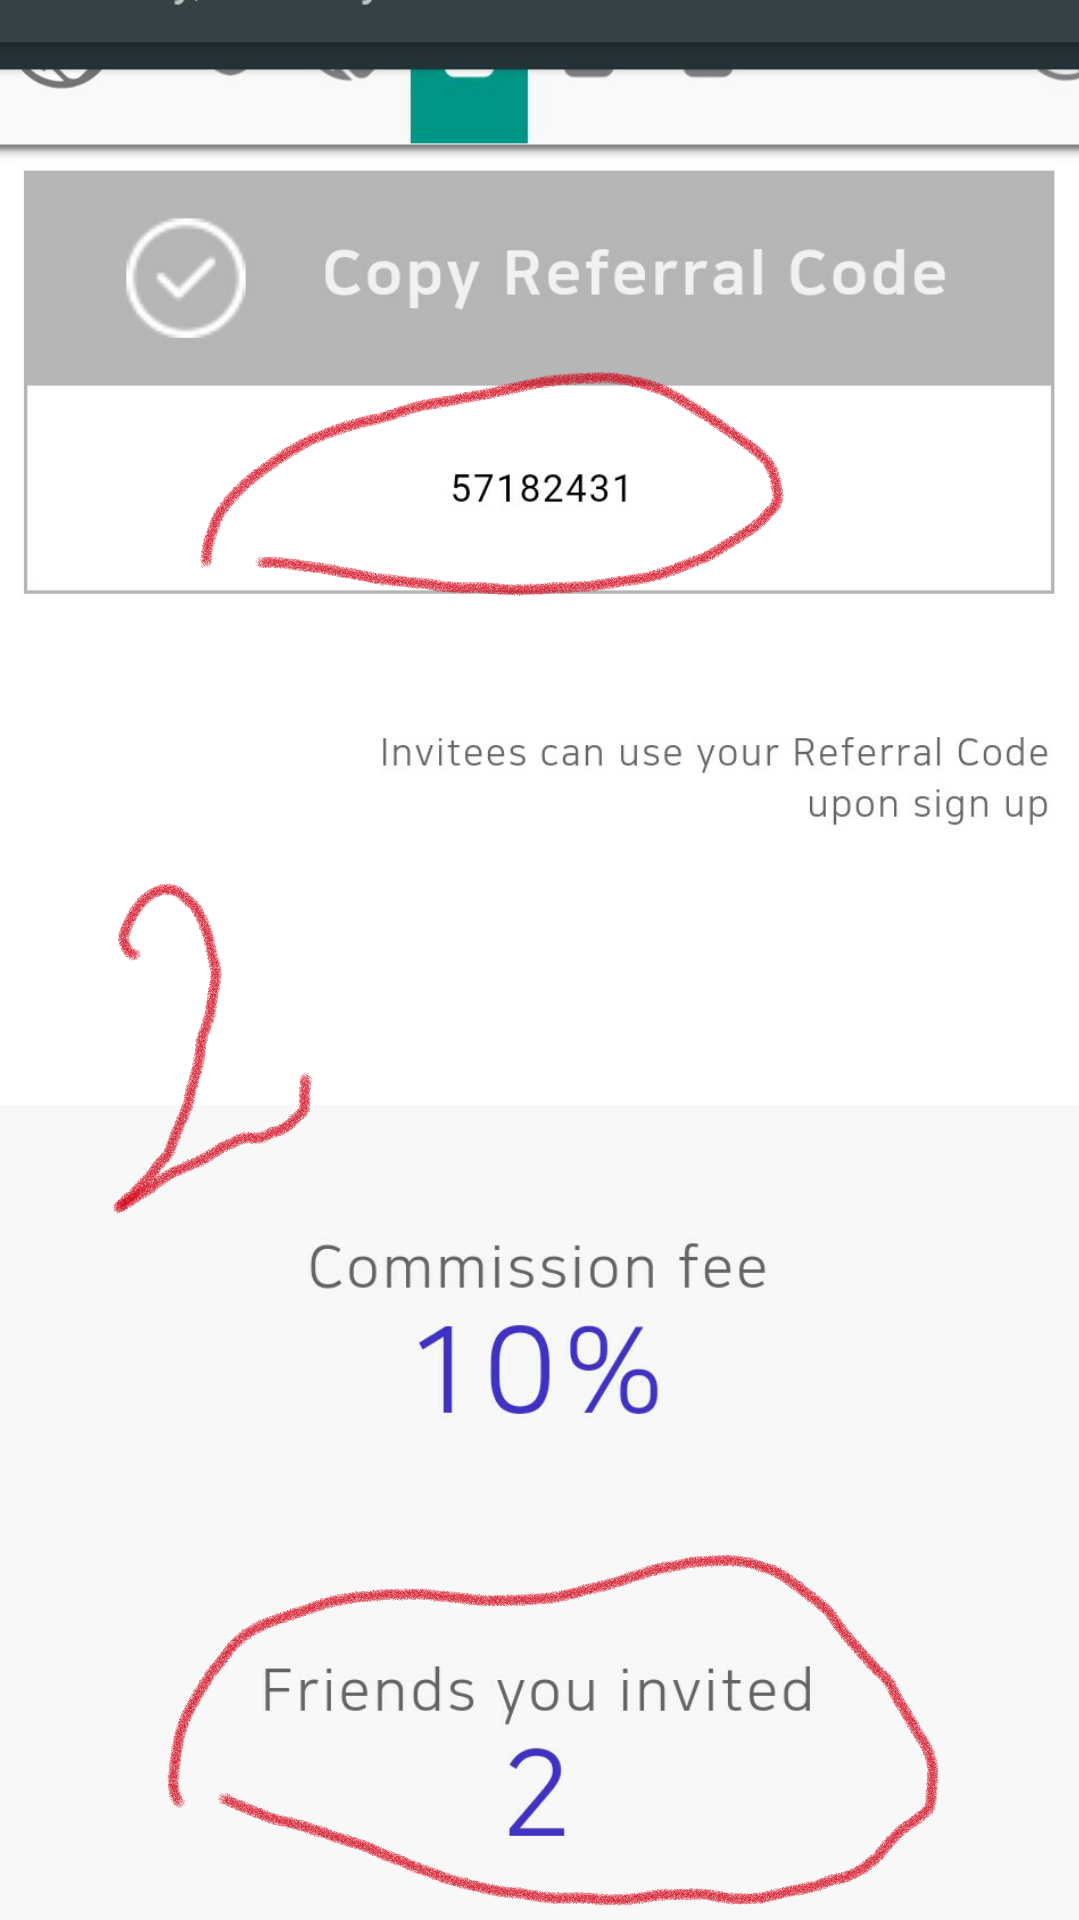Tap the tab icon right of teal tab

(589, 73)
